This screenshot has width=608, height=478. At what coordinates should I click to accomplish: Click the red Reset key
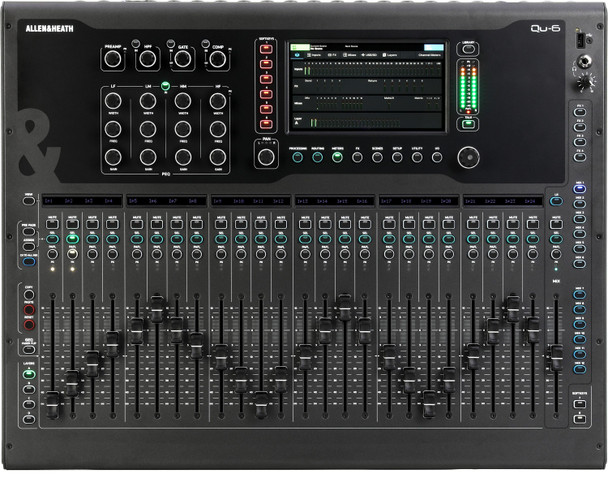29,324
